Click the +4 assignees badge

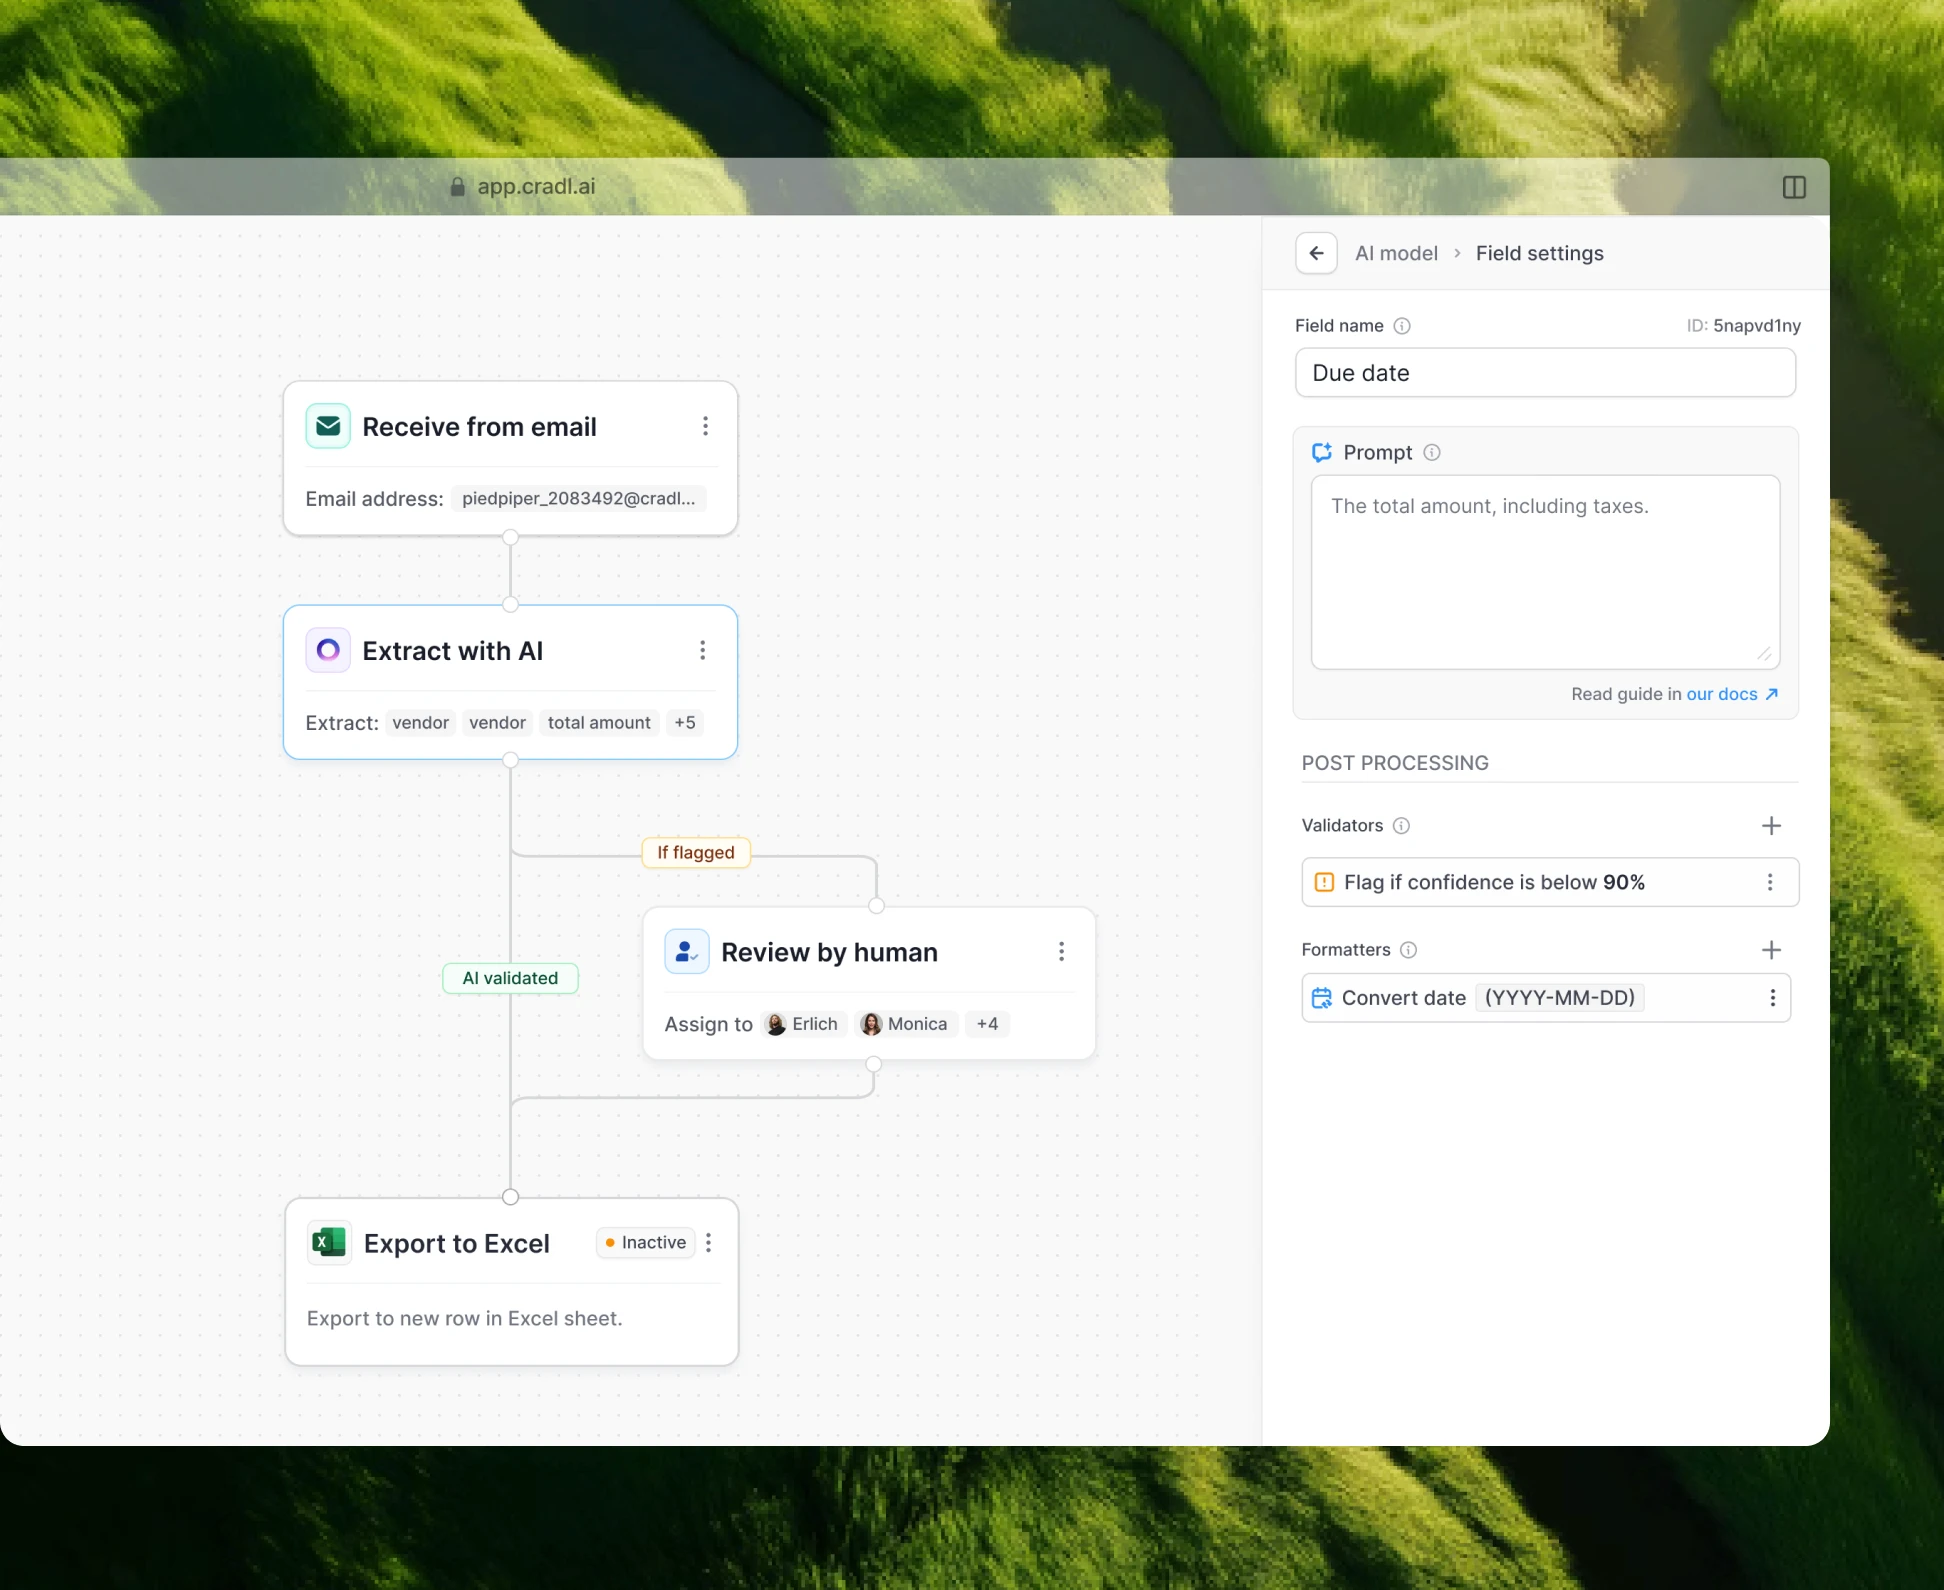[x=987, y=1023]
